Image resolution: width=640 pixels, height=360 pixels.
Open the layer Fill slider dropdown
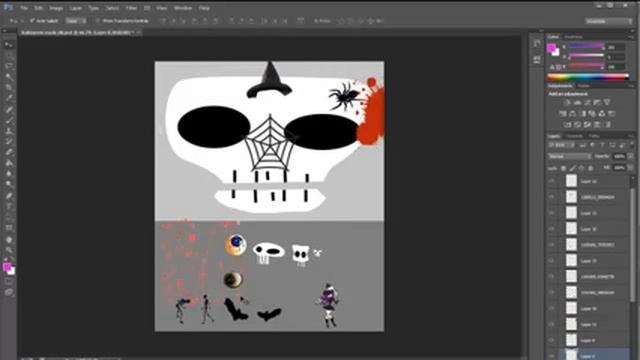click(631, 168)
